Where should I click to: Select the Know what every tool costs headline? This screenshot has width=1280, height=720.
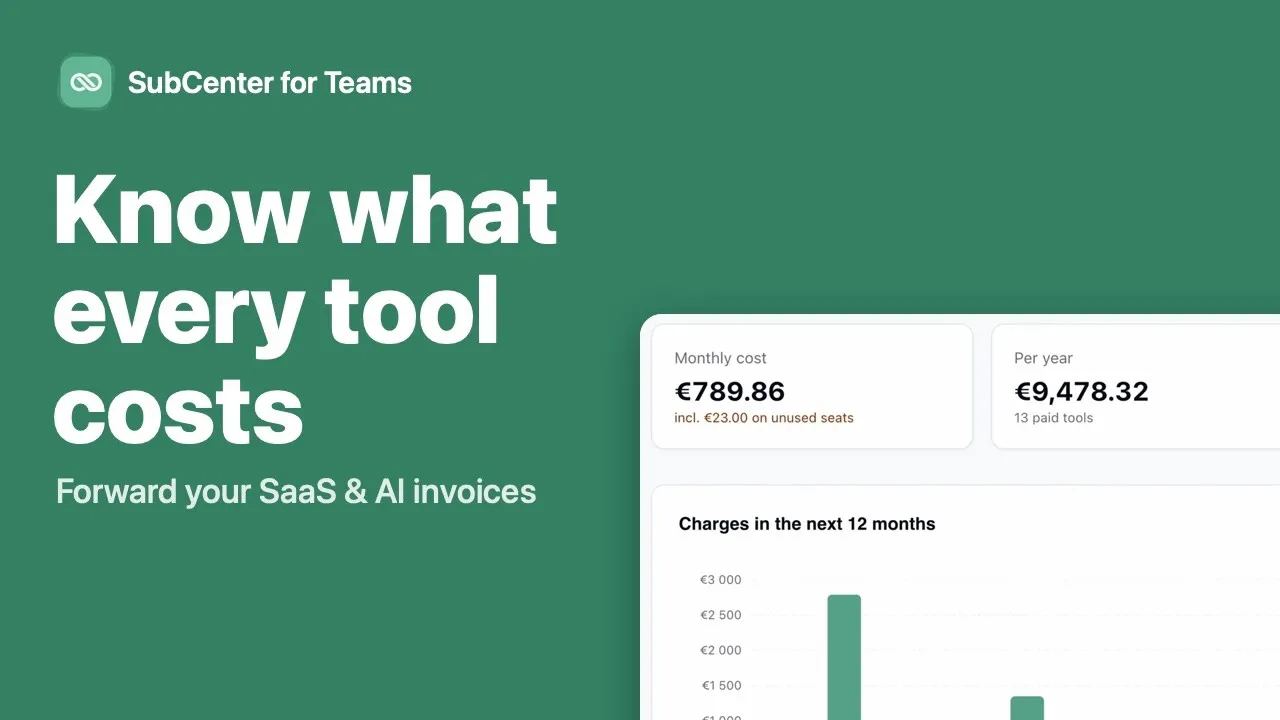pos(305,310)
